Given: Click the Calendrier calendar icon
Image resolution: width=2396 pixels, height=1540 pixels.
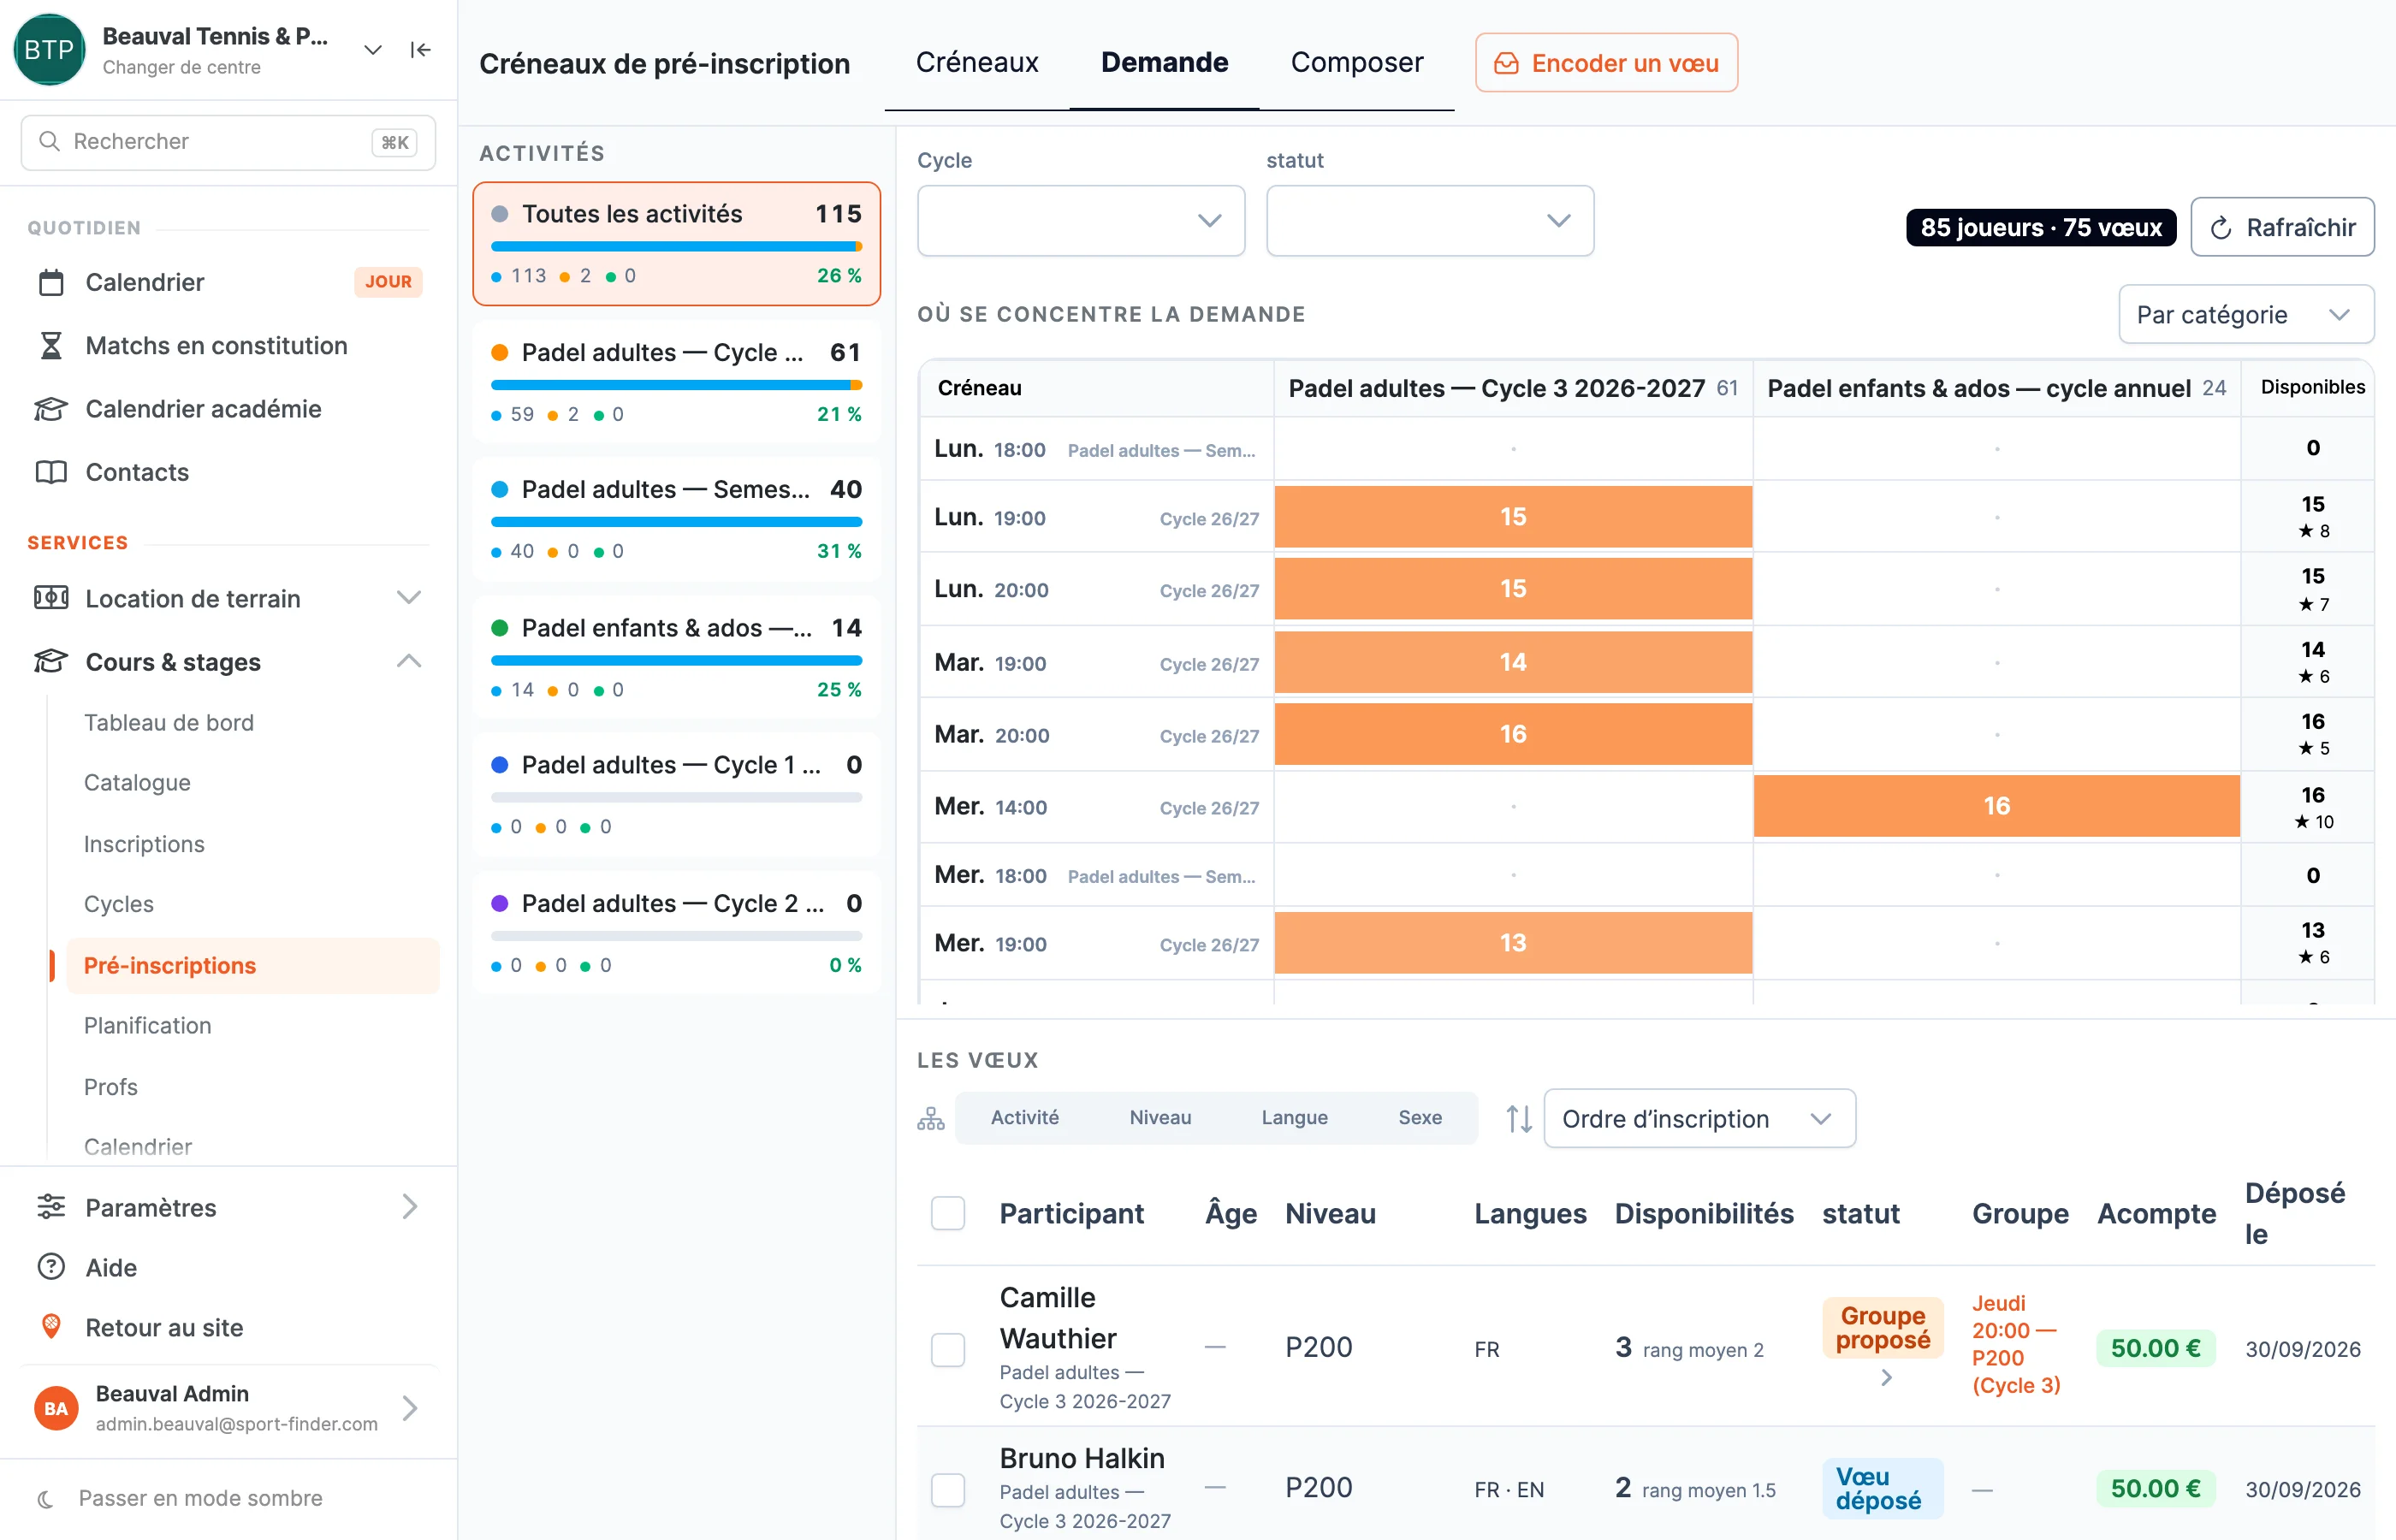Looking at the screenshot, I should coord(51,282).
